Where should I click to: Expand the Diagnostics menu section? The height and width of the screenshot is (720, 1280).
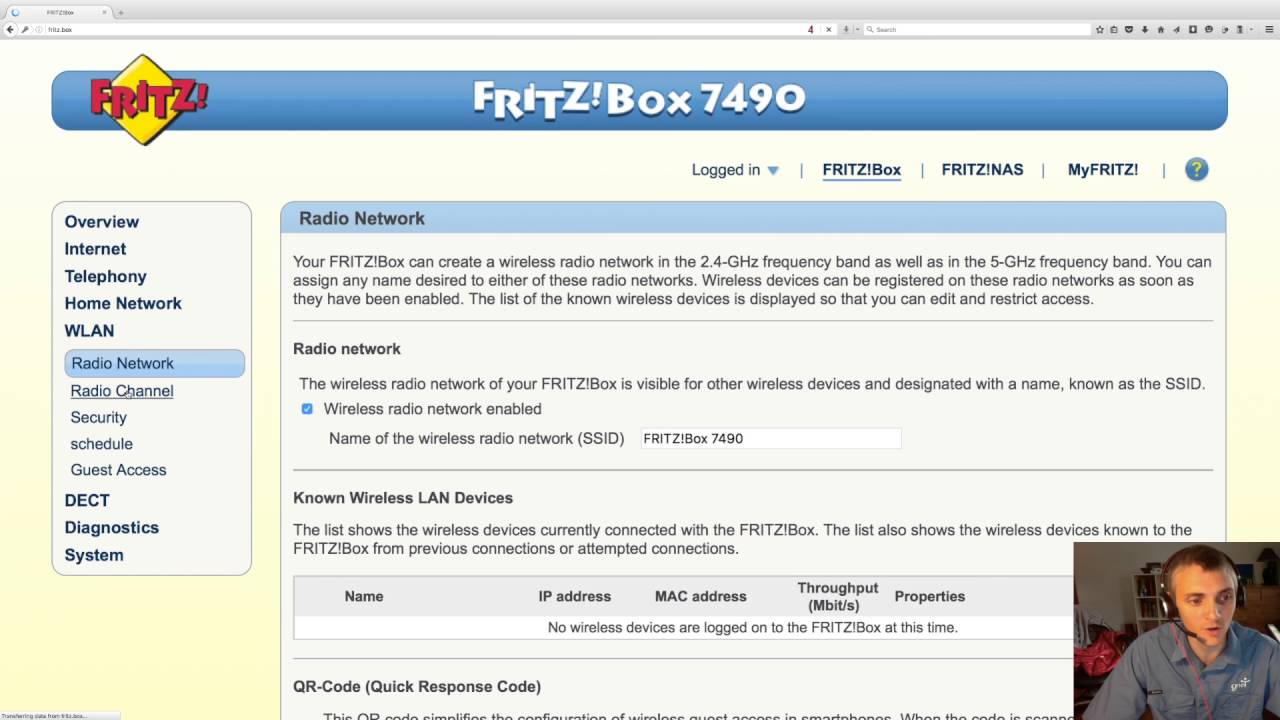111,527
